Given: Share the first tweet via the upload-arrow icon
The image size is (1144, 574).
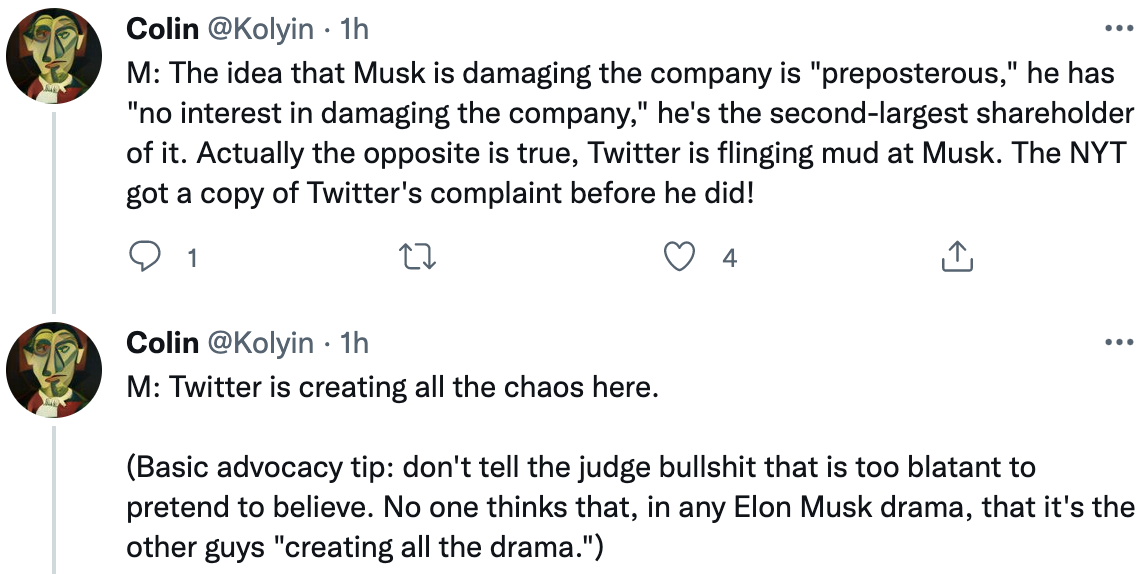Looking at the screenshot, I should 957,257.
